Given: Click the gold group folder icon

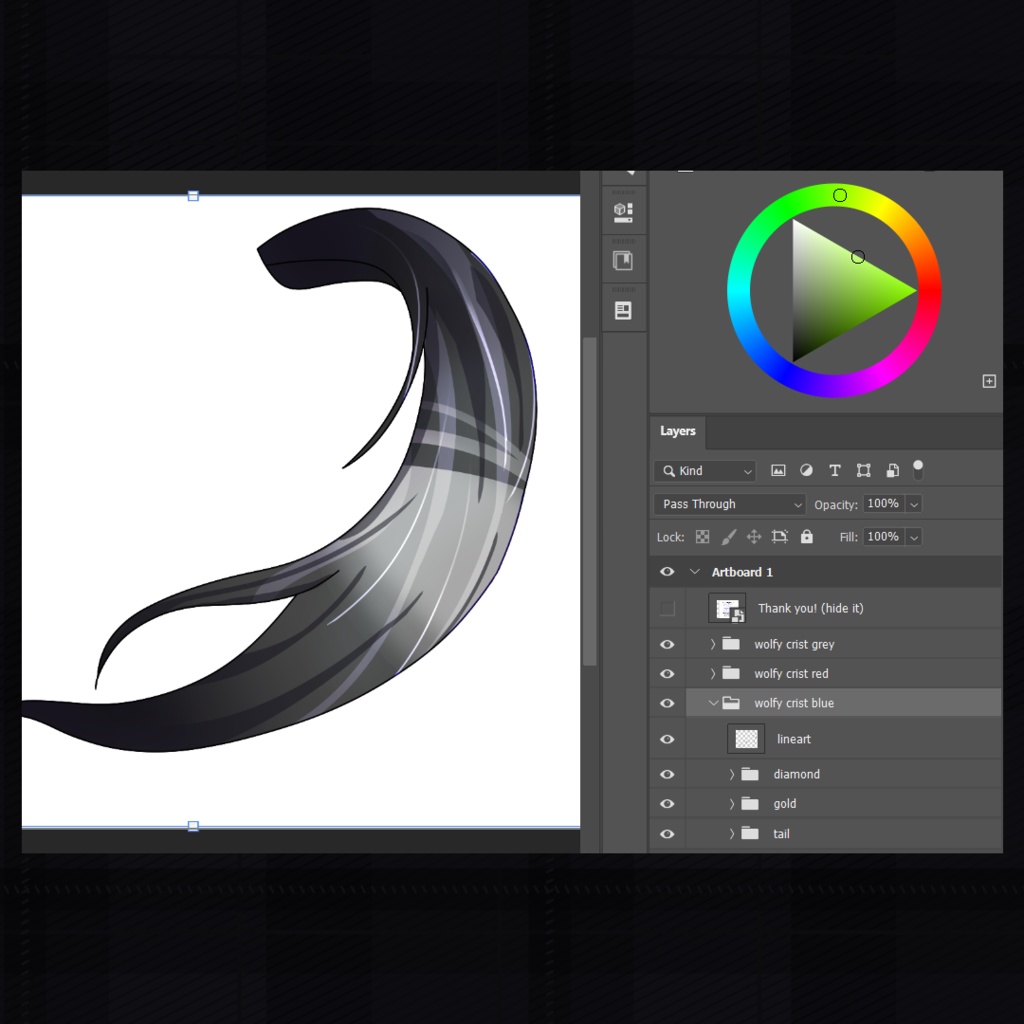Looking at the screenshot, I should (750, 804).
